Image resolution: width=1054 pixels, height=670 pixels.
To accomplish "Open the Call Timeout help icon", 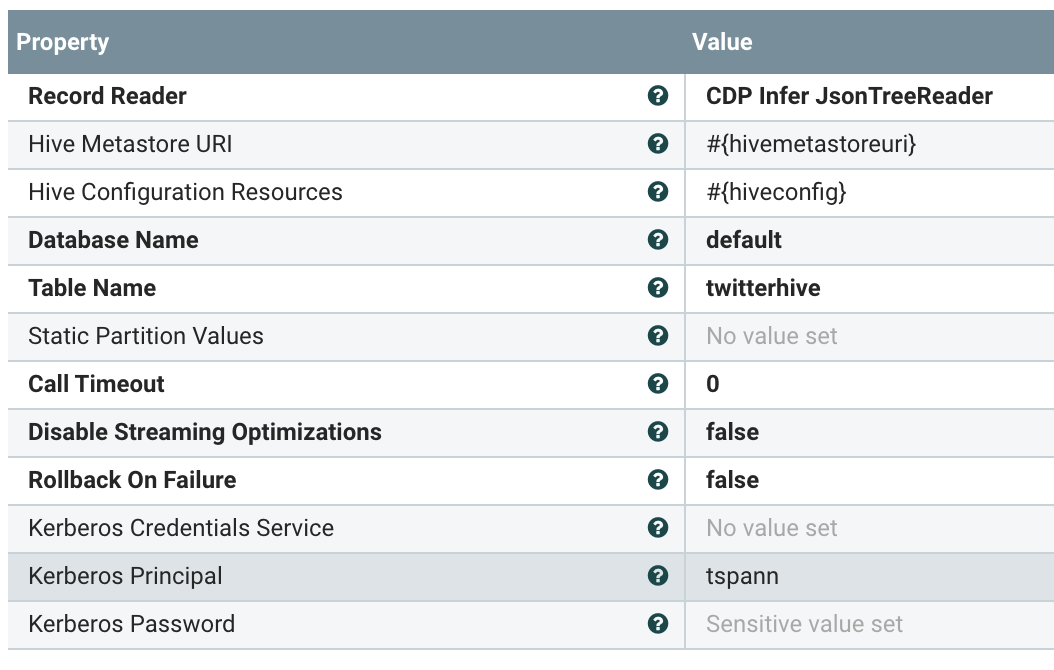I will point(657,384).
